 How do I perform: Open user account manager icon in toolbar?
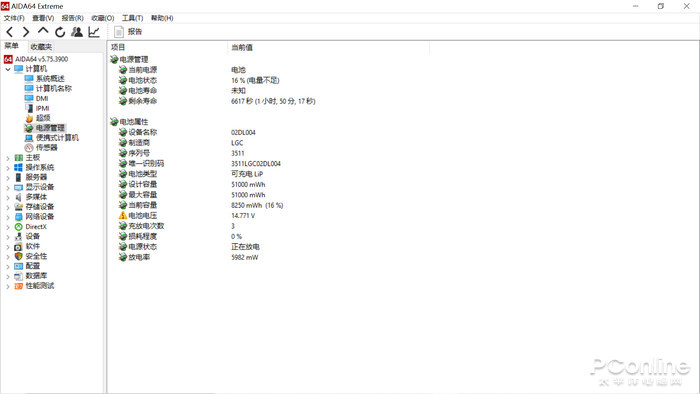(77, 32)
